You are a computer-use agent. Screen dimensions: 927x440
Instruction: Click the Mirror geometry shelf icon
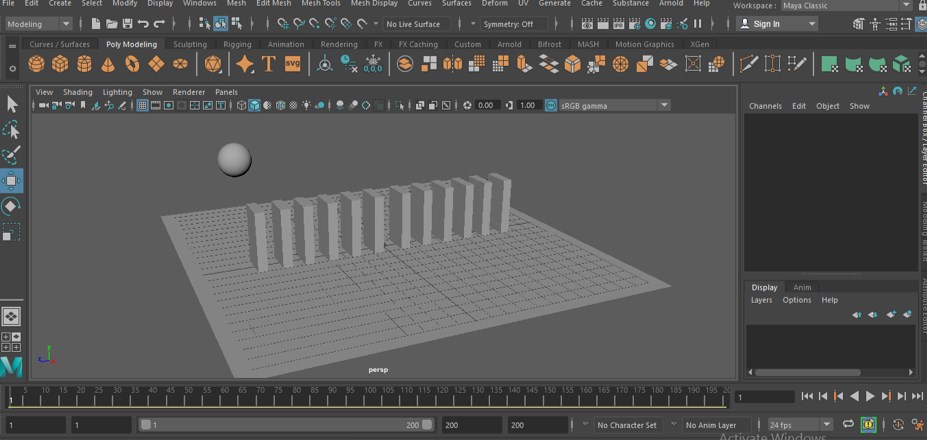coord(452,63)
